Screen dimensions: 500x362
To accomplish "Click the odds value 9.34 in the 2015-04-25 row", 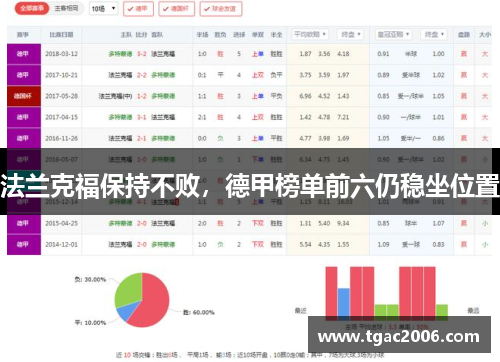I will 343,223.
